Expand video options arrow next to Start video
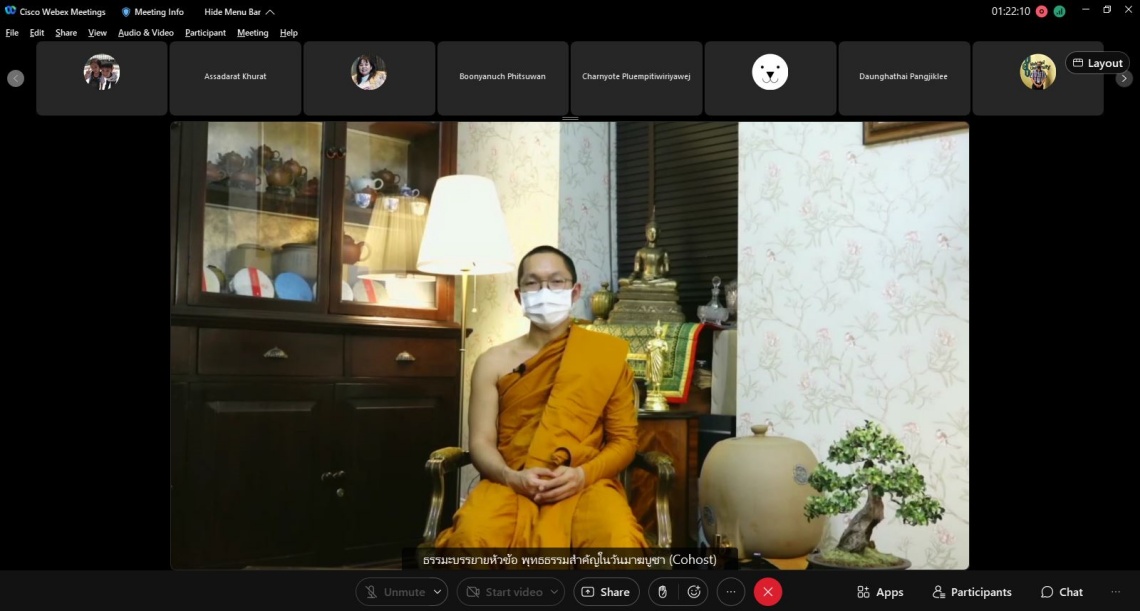This screenshot has height=611, width=1140. pyautogui.click(x=554, y=592)
